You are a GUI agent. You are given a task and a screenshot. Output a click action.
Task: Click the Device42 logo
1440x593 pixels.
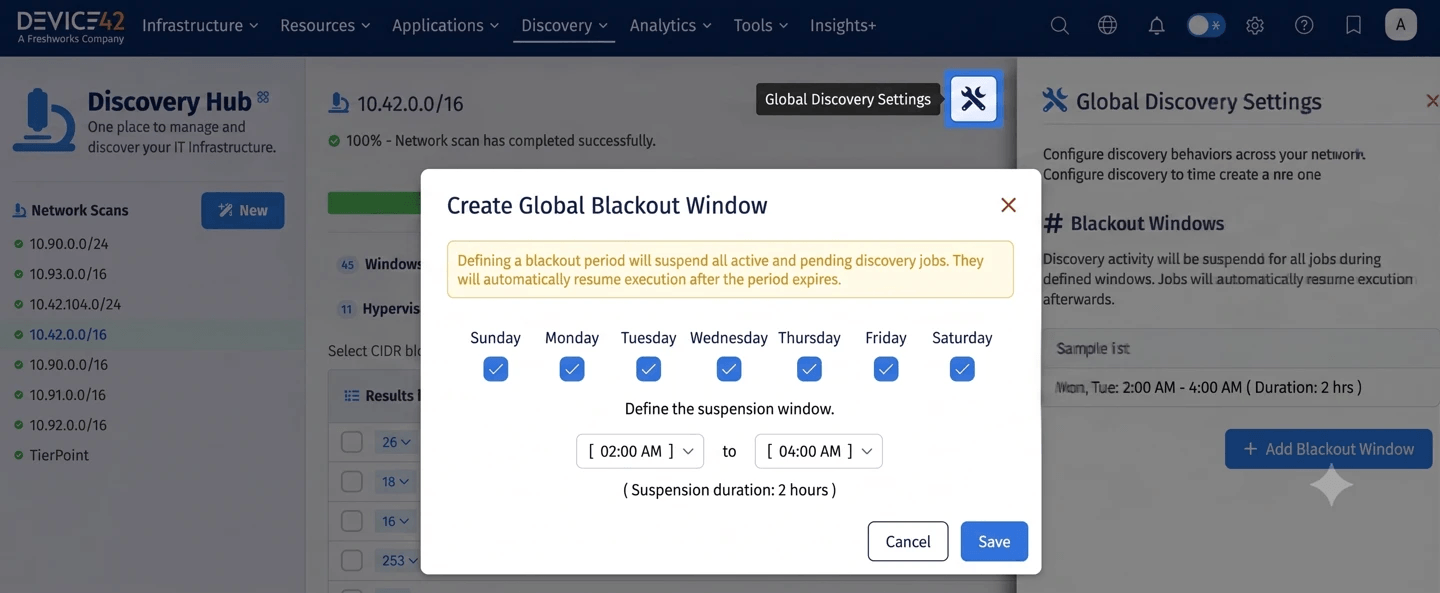coord(72,26)
